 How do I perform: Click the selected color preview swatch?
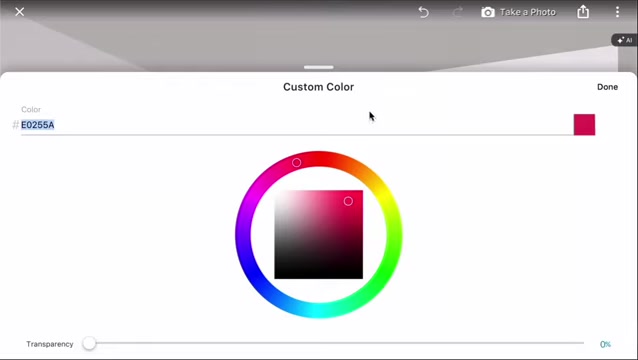pos(584,124)
